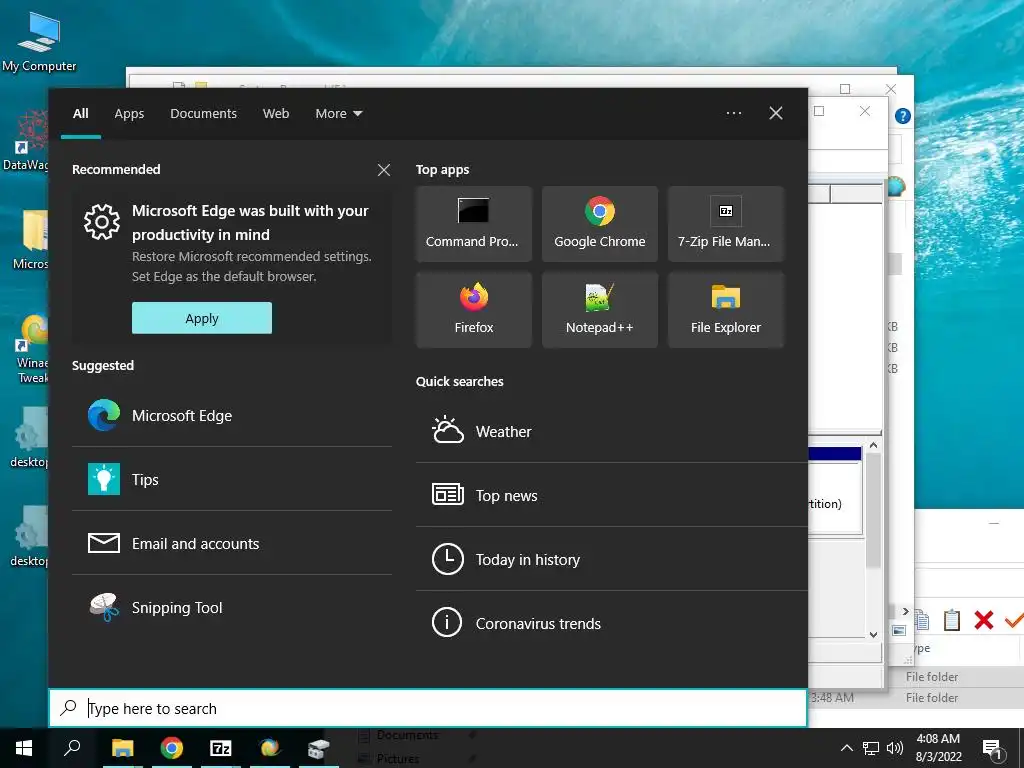
Task: Open the network icon in system tray
Action: (x=871, y=748)
